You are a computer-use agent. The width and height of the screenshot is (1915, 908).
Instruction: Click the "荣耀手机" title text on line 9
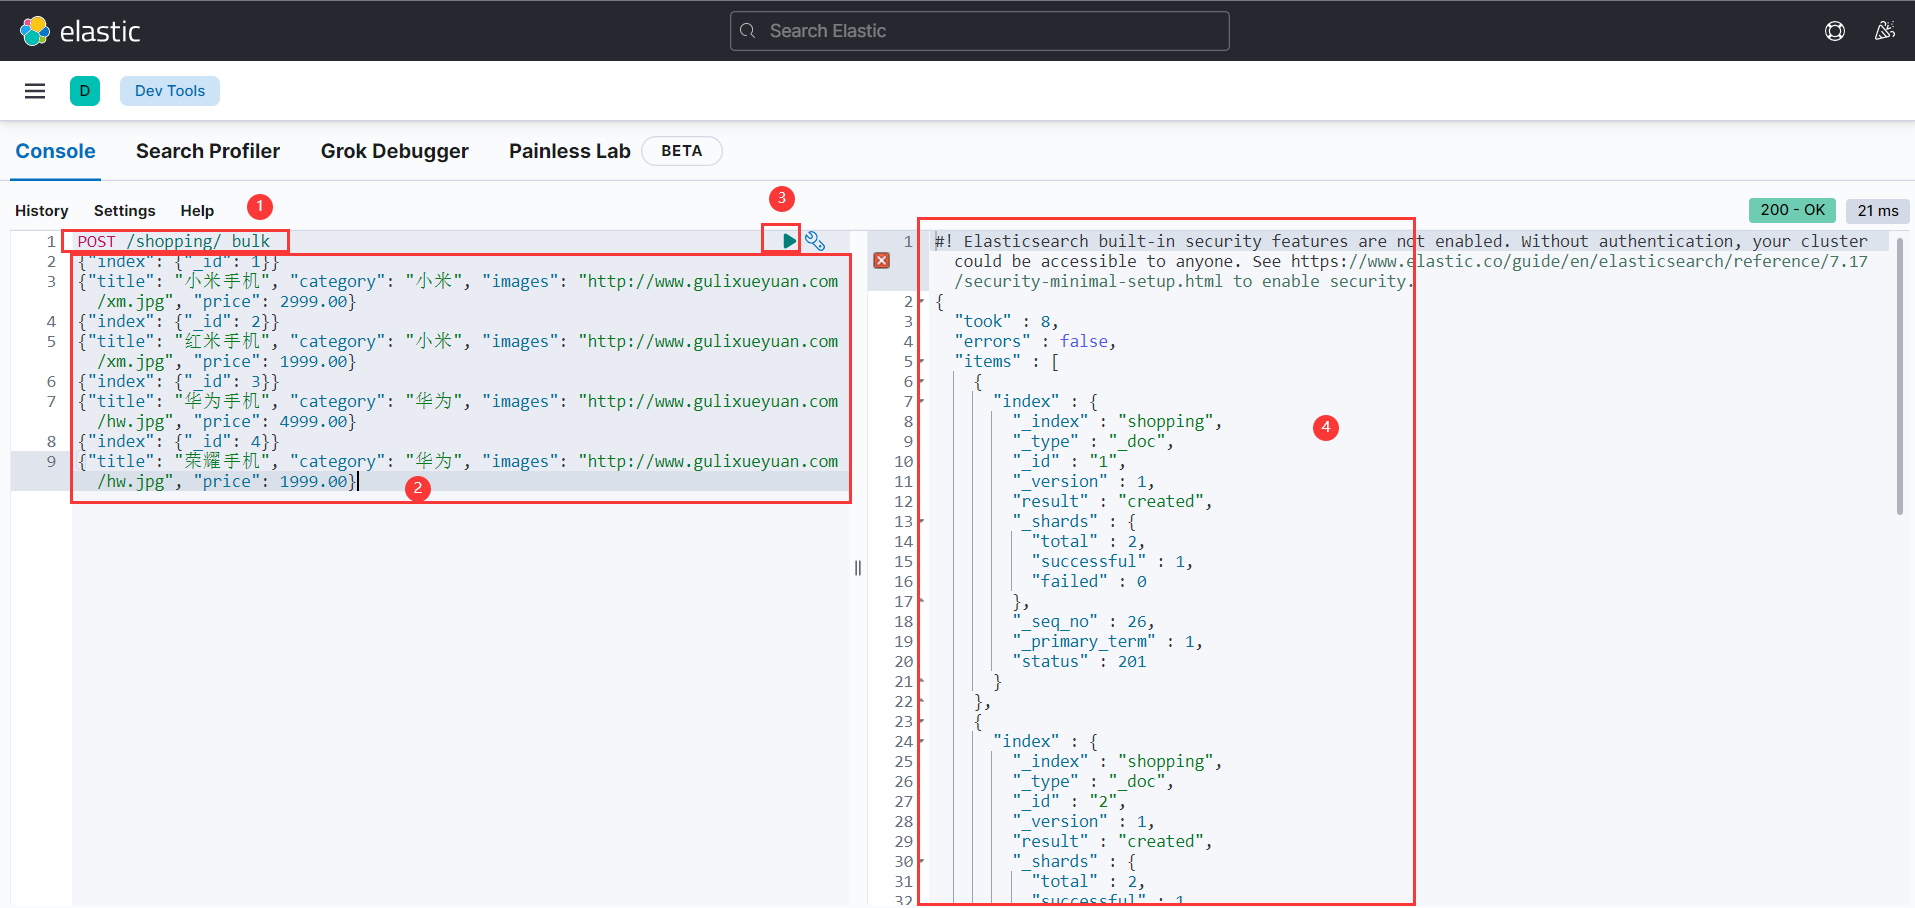[222, 461]
